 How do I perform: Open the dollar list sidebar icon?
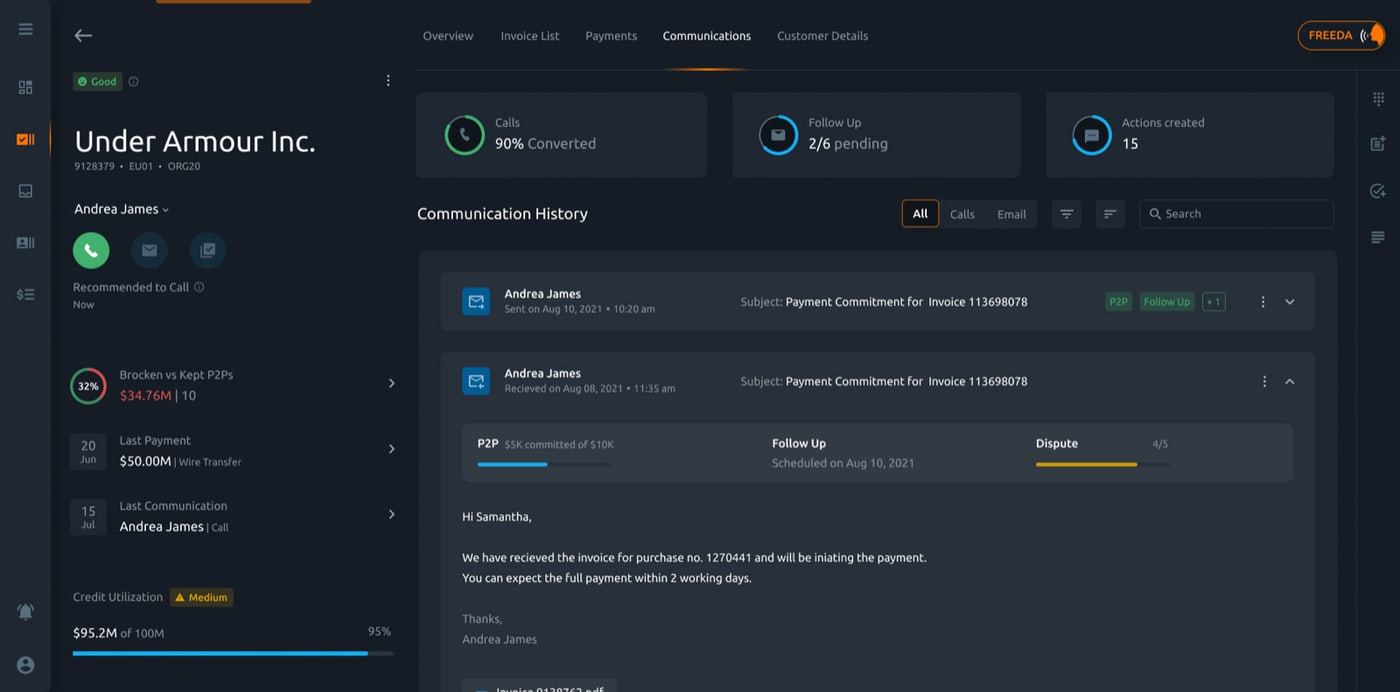click(x=26, y=294)
